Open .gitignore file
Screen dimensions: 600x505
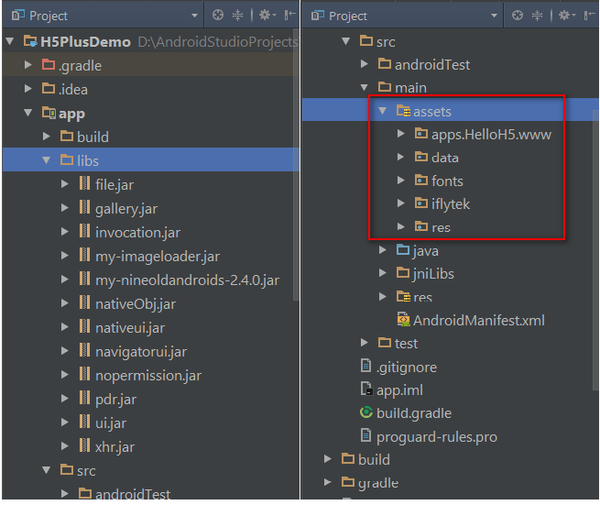[406, 367]
